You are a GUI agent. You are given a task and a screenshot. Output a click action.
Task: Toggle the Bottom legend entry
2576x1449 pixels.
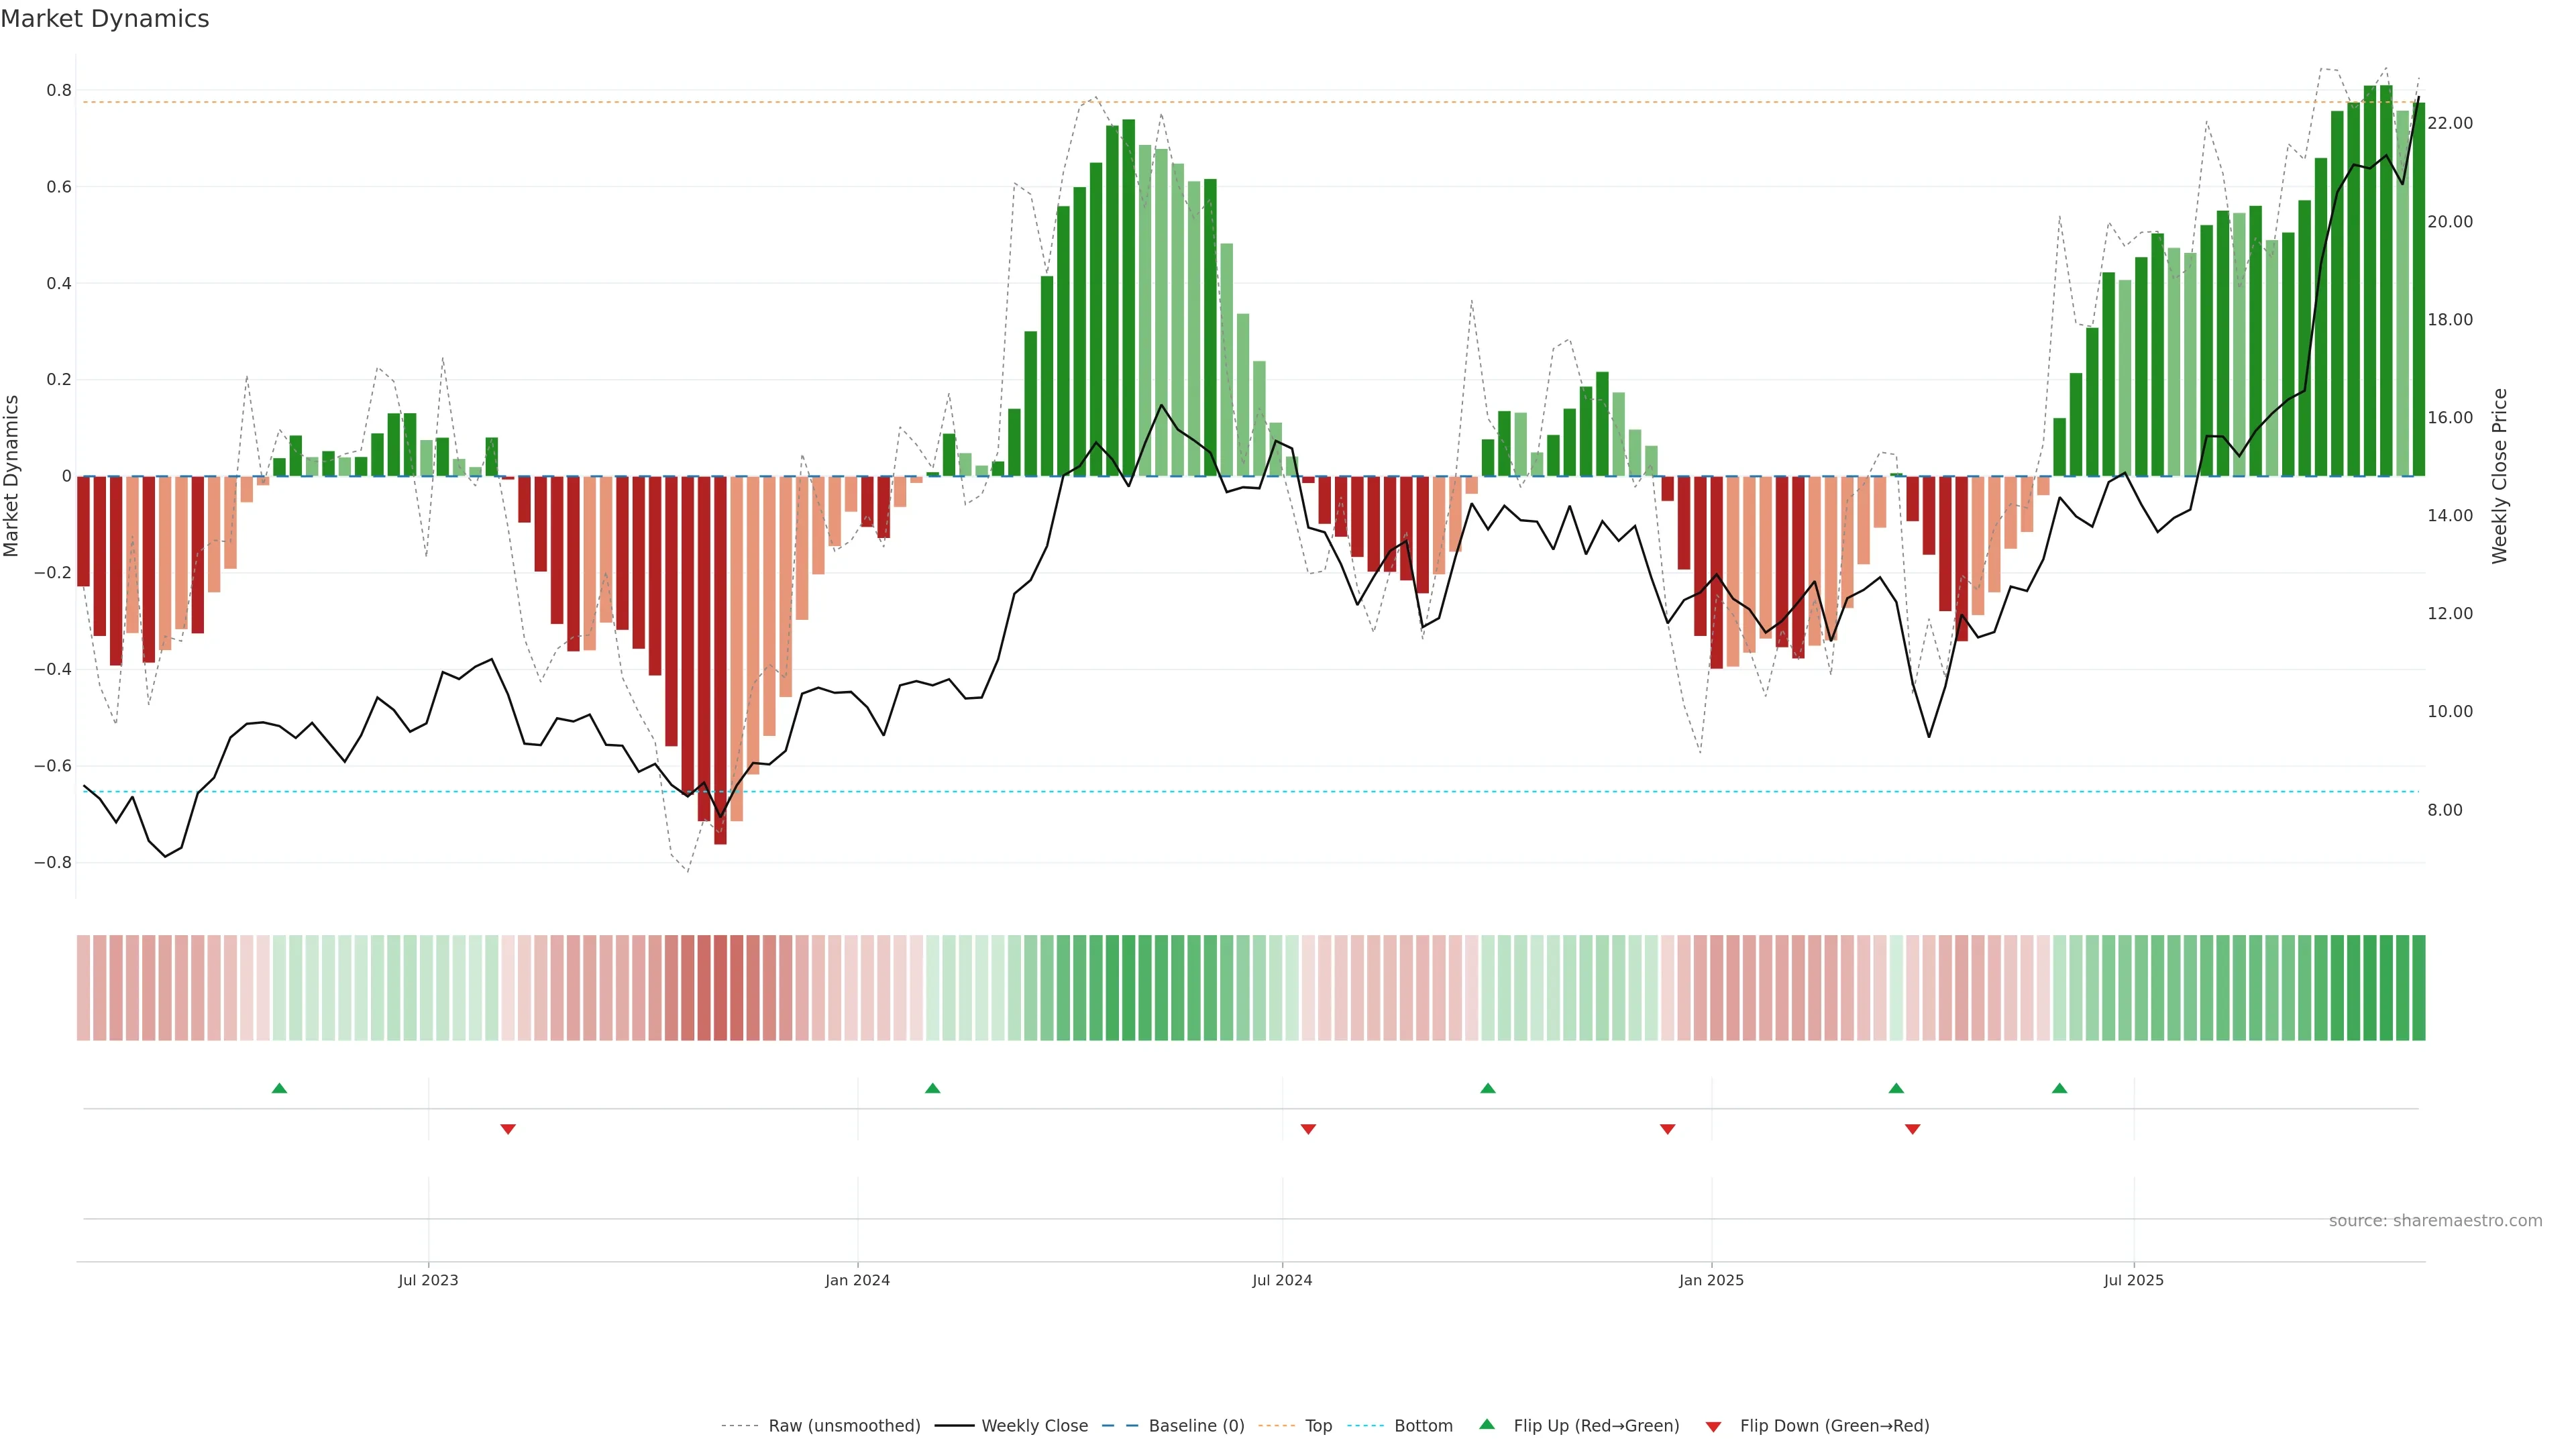coord(1423,1426)
